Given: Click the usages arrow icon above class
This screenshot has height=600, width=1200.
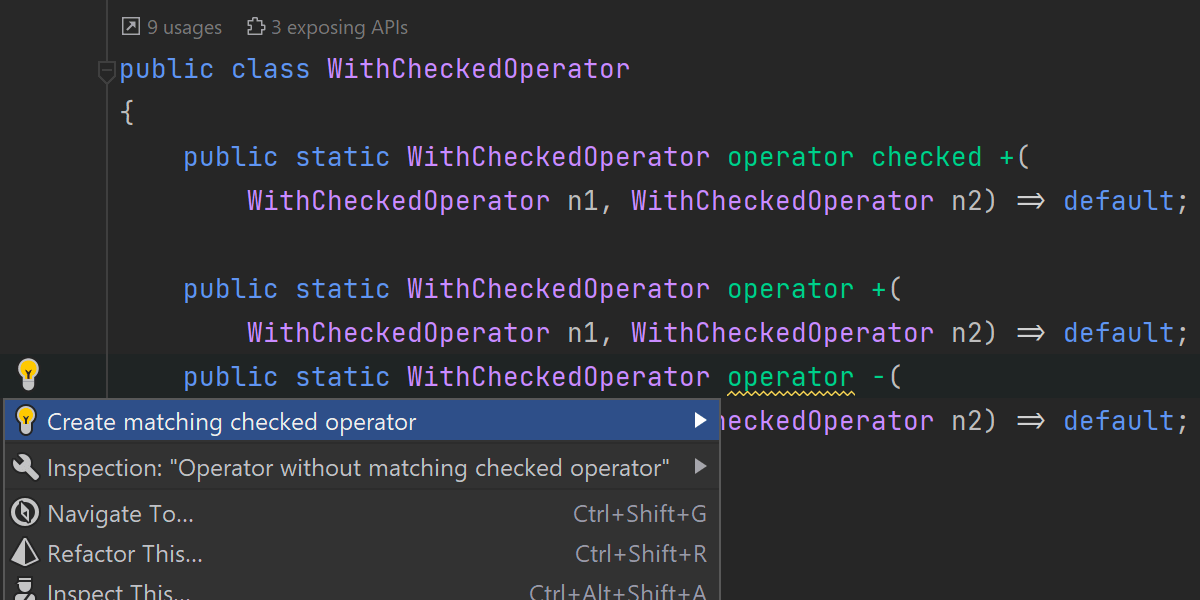Looking at the screenshot, I should pos(130,27).
